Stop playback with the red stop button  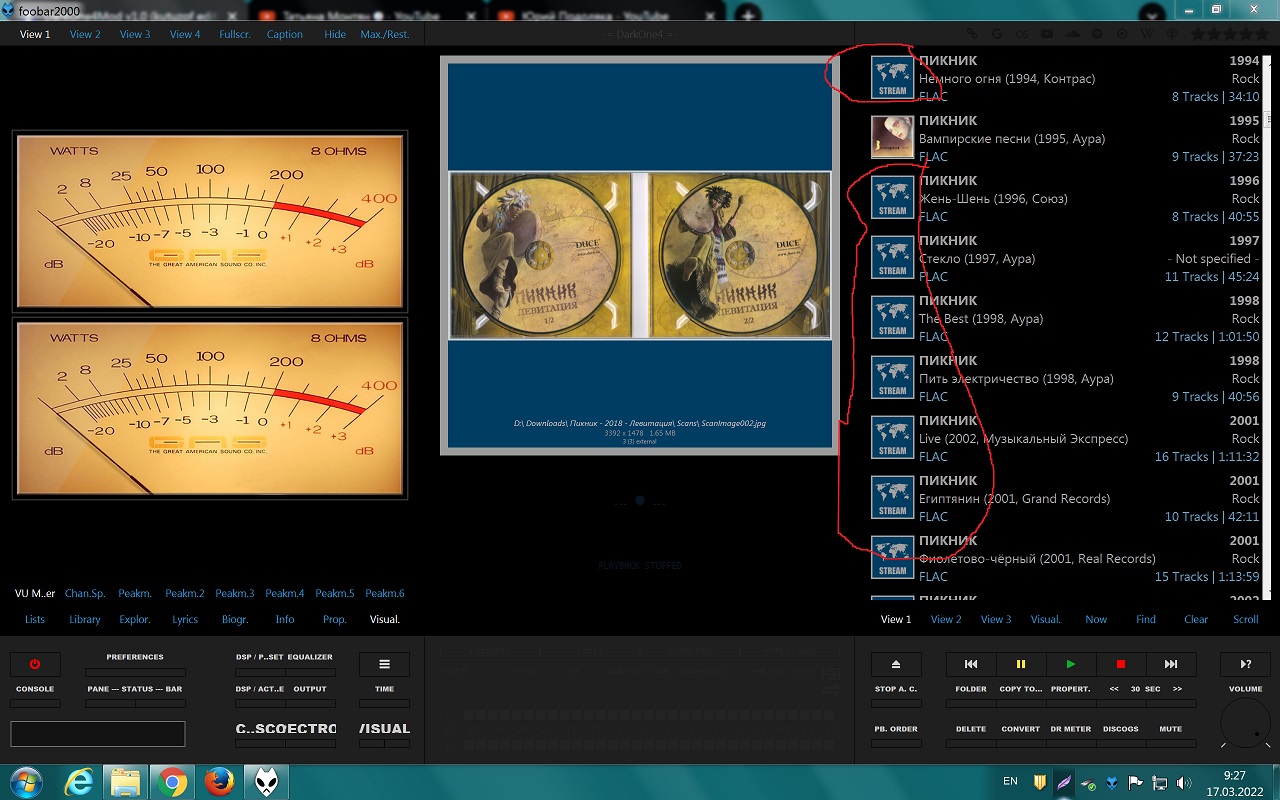point(1121,664)
